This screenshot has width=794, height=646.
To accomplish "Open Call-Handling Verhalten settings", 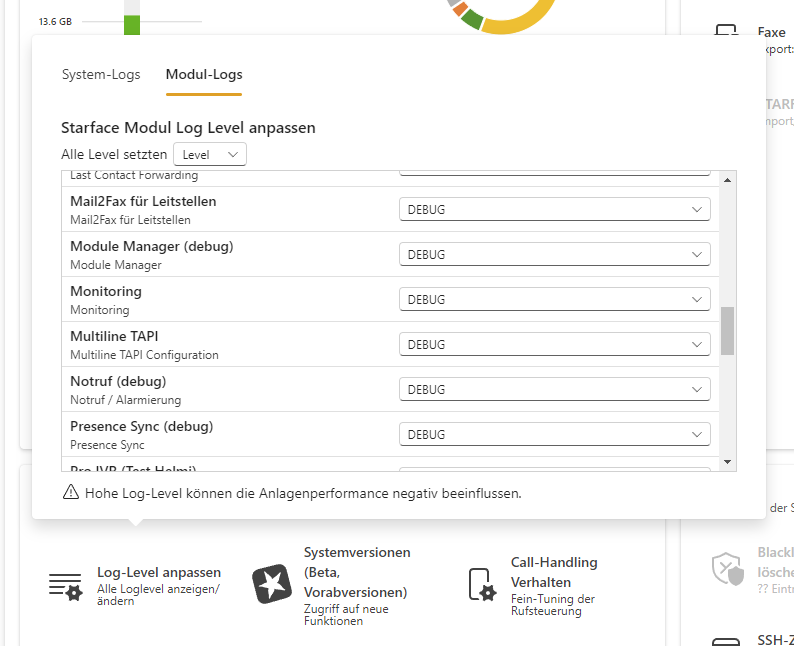I will [x=554, y=572].
